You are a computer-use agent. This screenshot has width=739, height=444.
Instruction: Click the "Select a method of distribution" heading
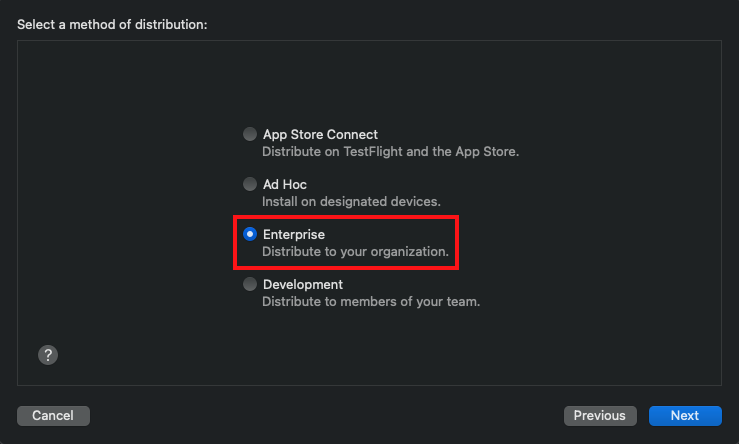(112, 23)
